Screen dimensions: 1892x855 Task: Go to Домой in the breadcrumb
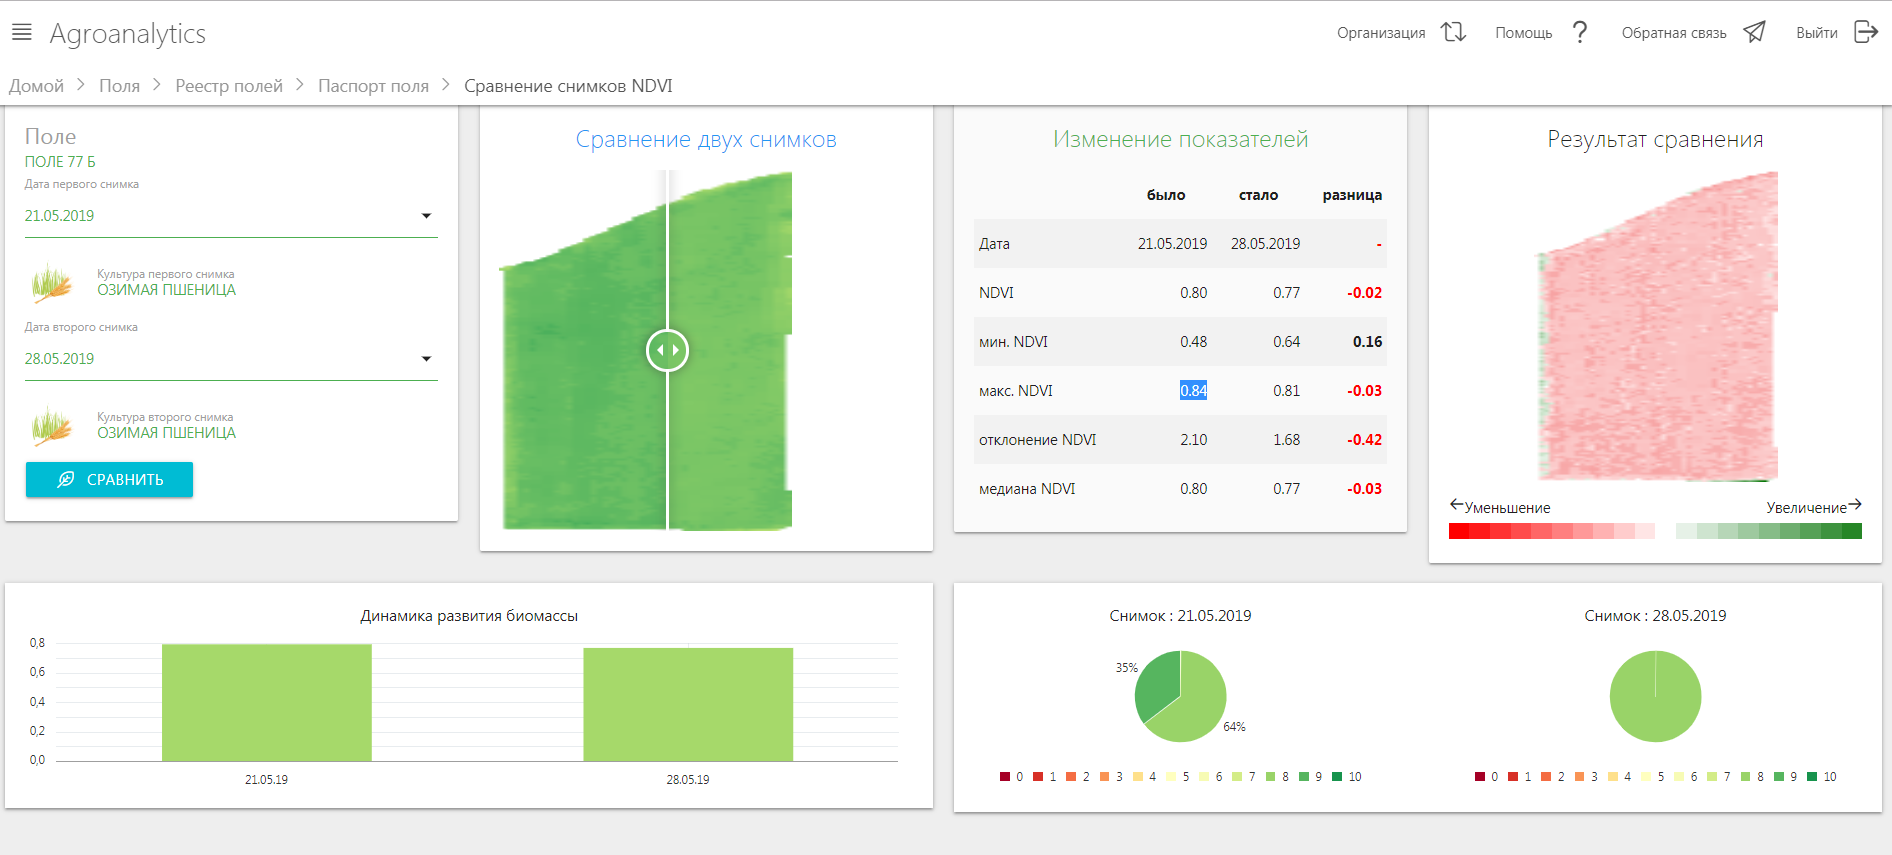click(36, 86)
